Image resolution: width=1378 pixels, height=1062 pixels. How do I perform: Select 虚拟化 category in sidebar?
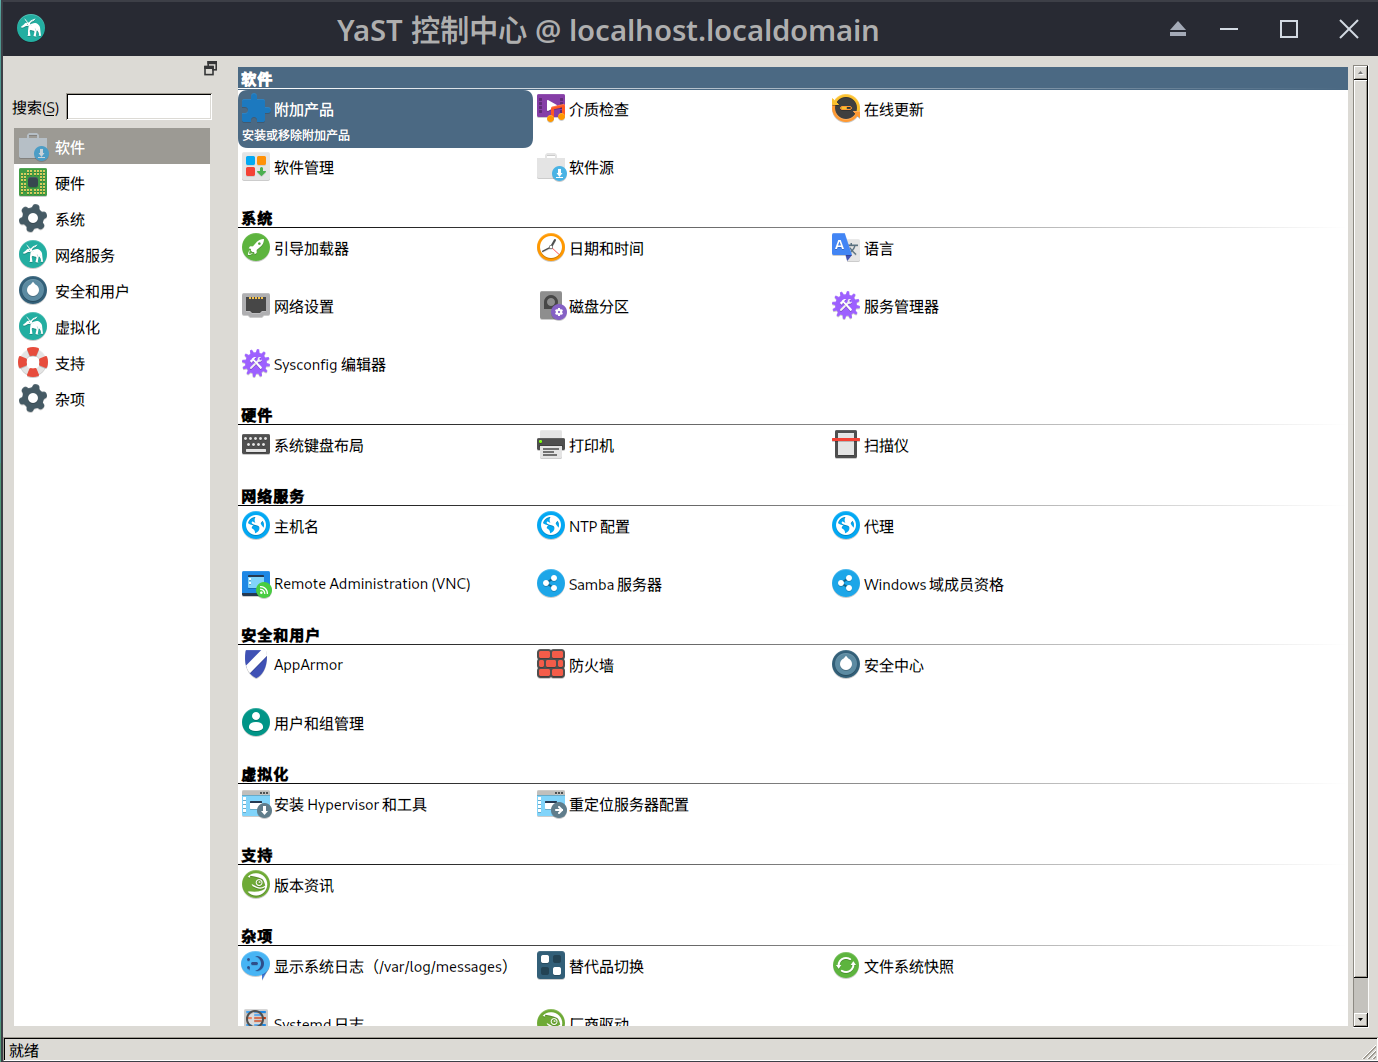pyautogui.click(x=112, y=326)
